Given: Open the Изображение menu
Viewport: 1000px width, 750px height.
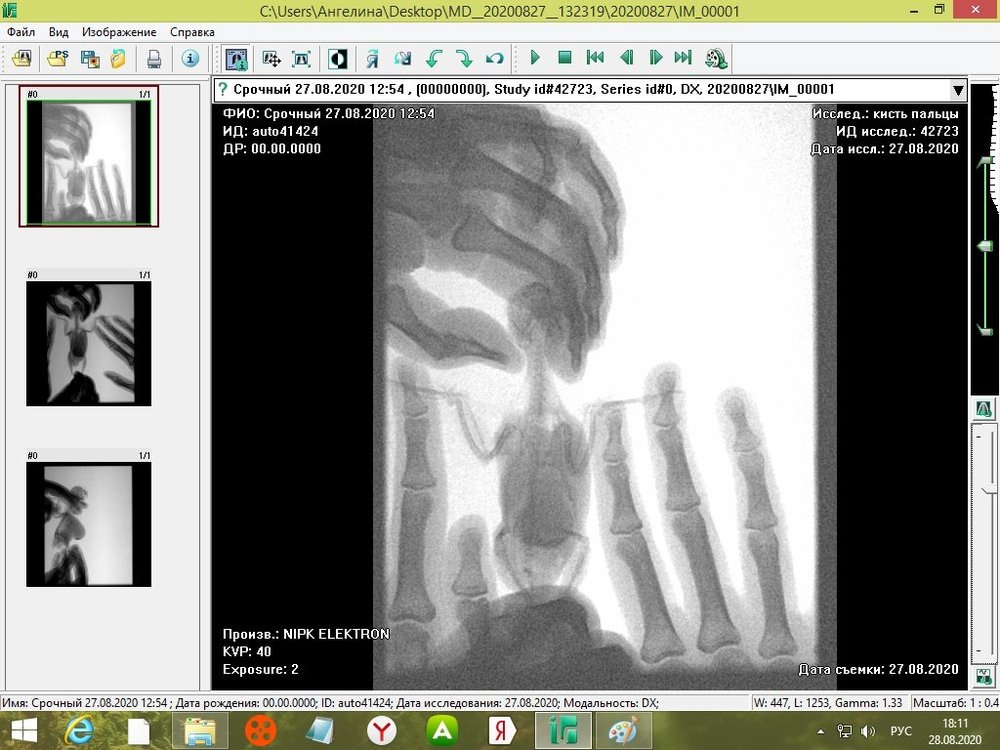Looking at the screenshot, I should tap(119, 32).
